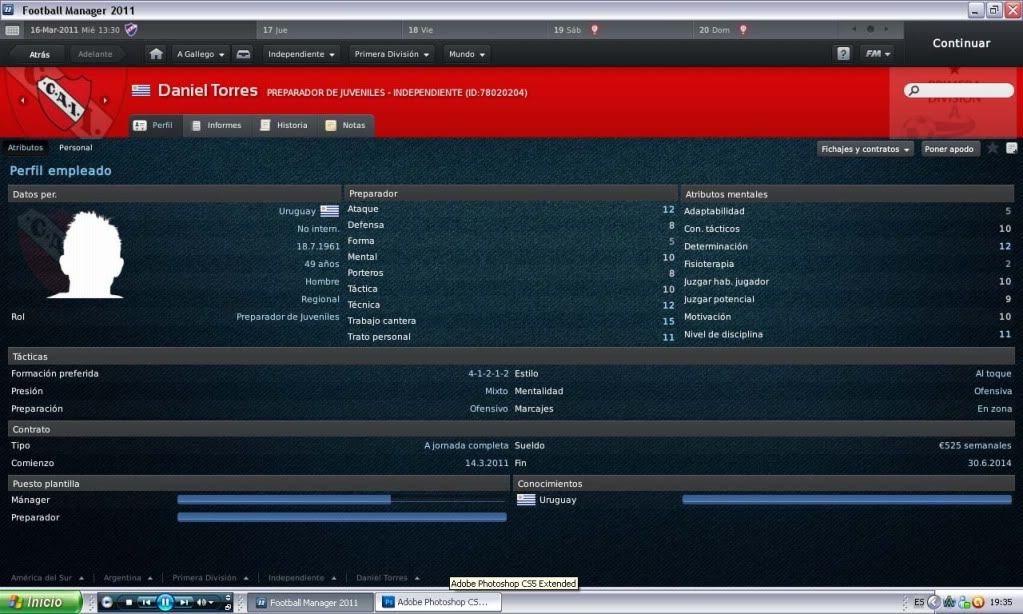The height and width of the screenshot is (614, 1023).
Task: Click the Poner apodo button
Action: [x=949, y=149]
